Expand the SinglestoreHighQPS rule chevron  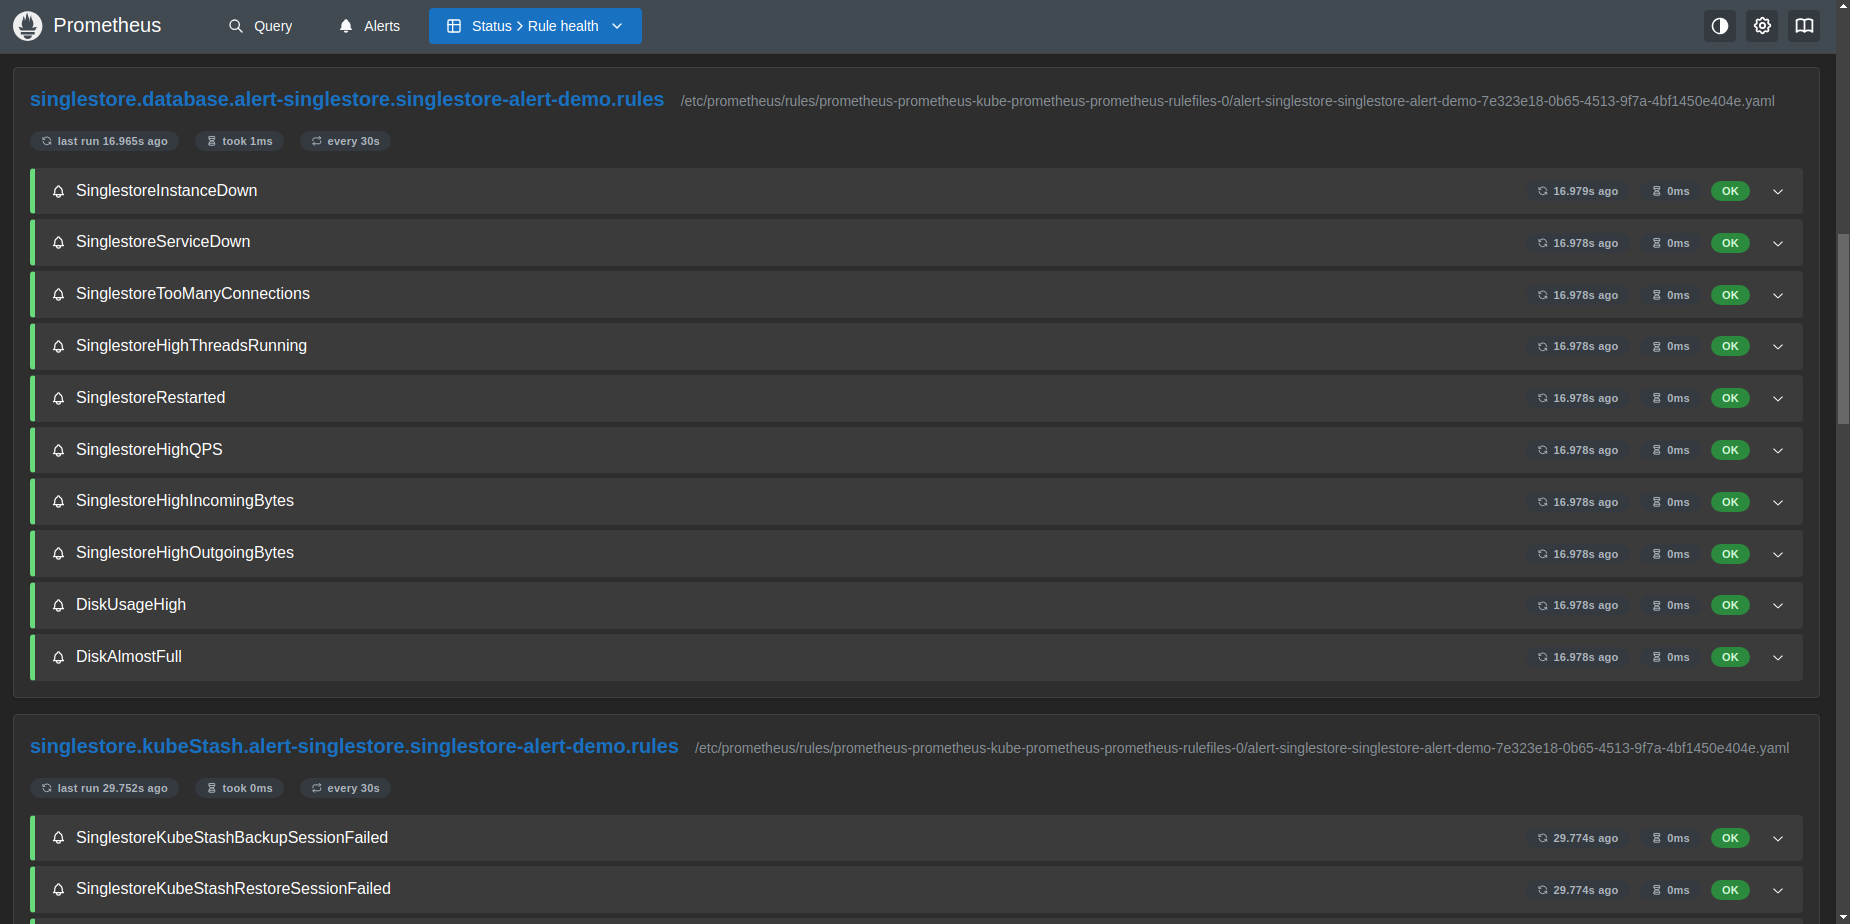[1778, 450]
